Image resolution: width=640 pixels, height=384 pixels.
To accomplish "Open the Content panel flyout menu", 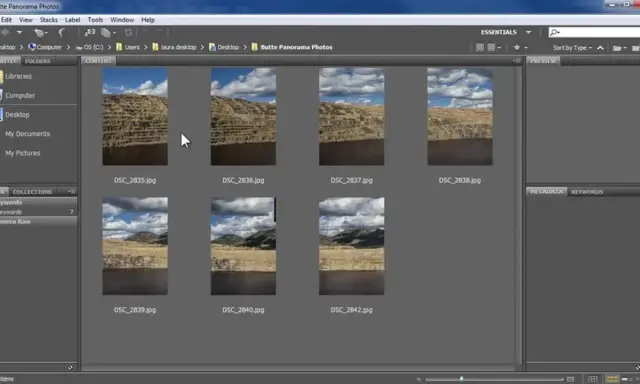I will click(x=517, y=61).
